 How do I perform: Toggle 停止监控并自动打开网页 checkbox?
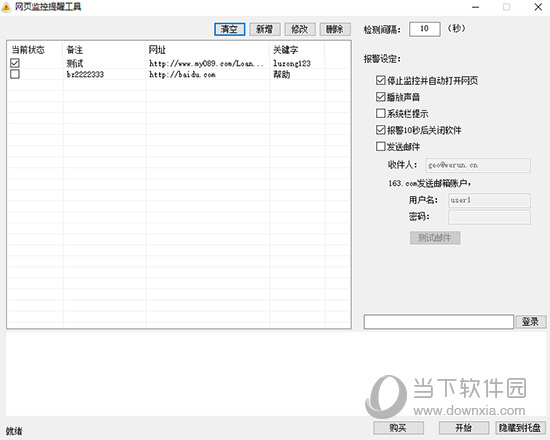(381, 80)
